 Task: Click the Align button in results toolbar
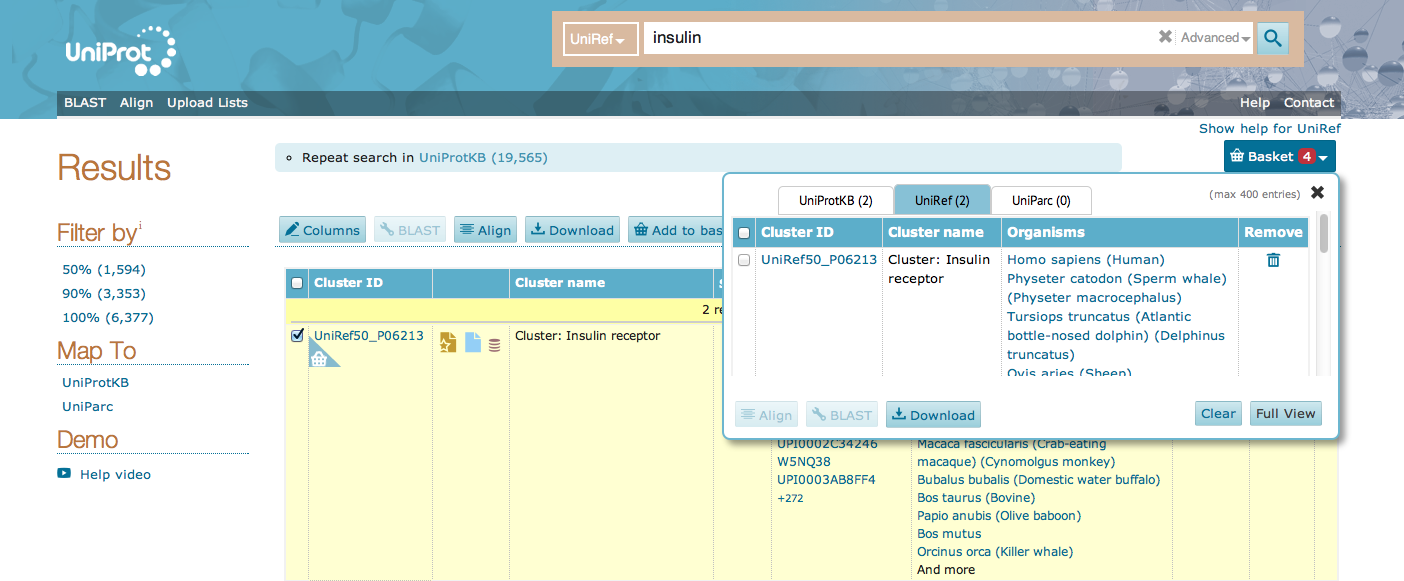485,230
